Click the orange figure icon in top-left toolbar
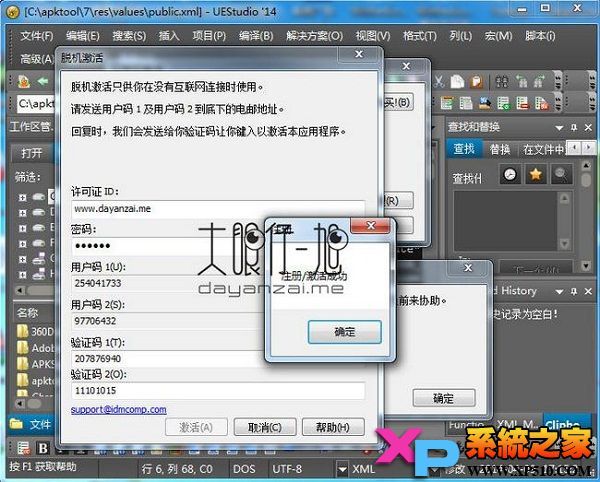 click(24, 81)
